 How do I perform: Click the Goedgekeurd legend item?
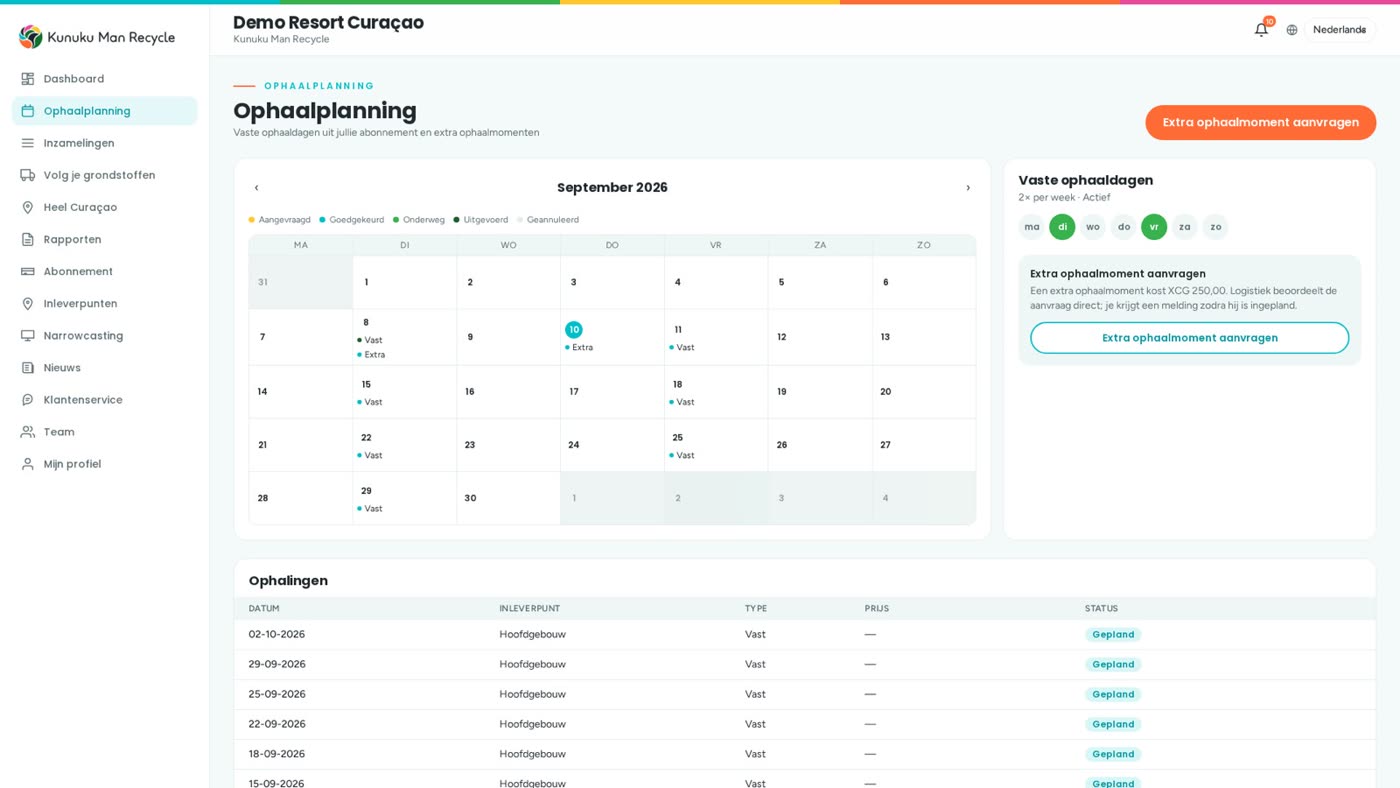(x=352, y=220)
